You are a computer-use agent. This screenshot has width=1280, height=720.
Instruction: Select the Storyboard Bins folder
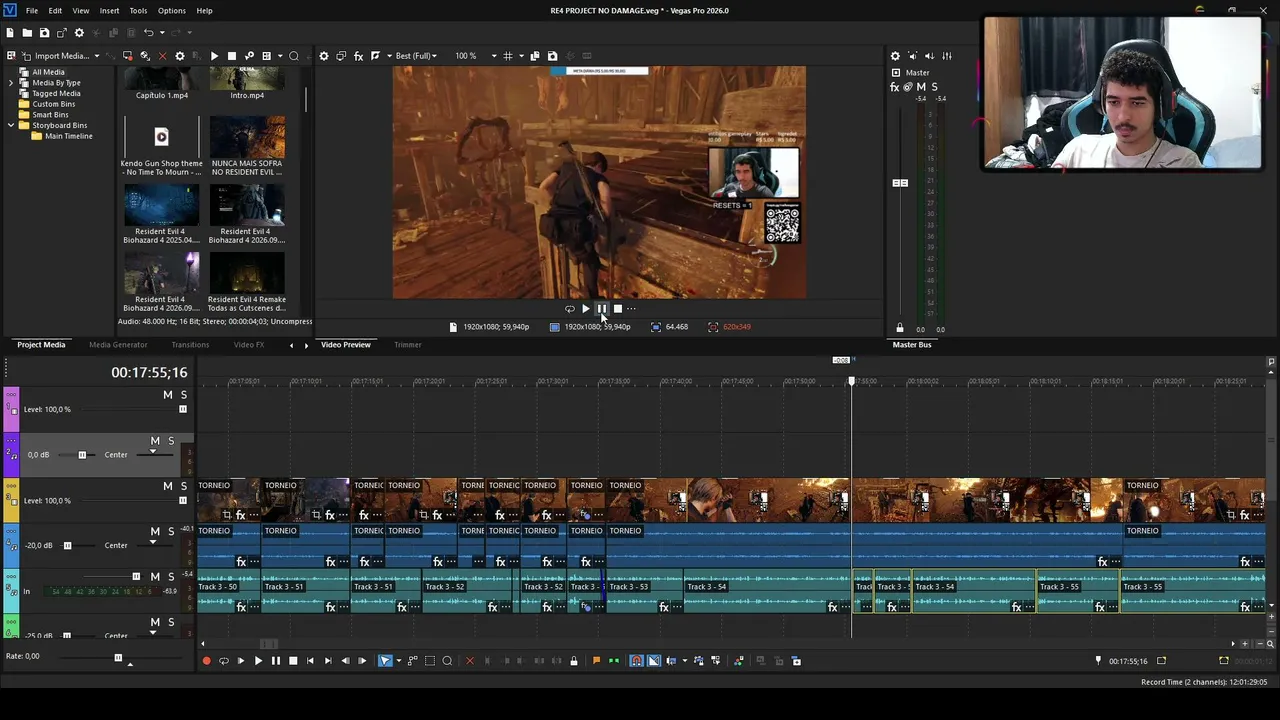click(59, 125)
